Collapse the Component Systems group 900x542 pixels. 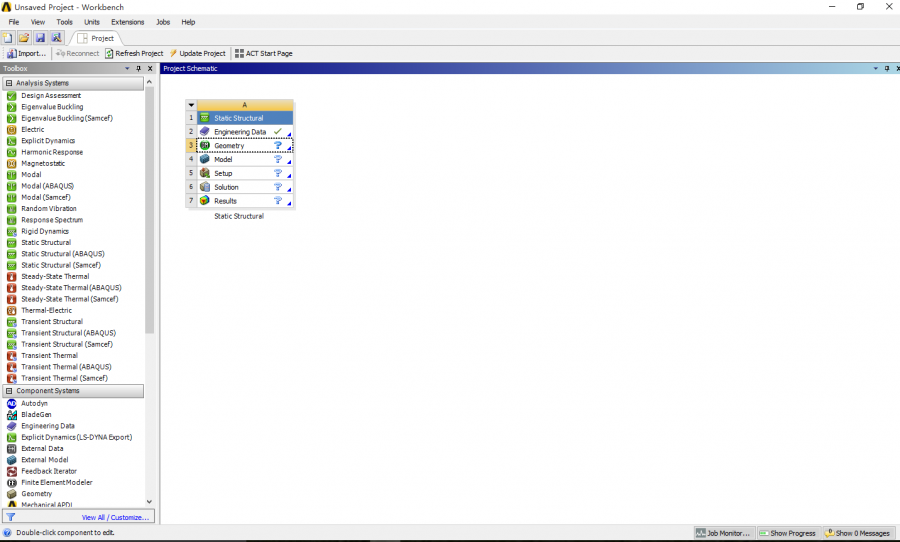pyautogui.click(x=9, y=391)
